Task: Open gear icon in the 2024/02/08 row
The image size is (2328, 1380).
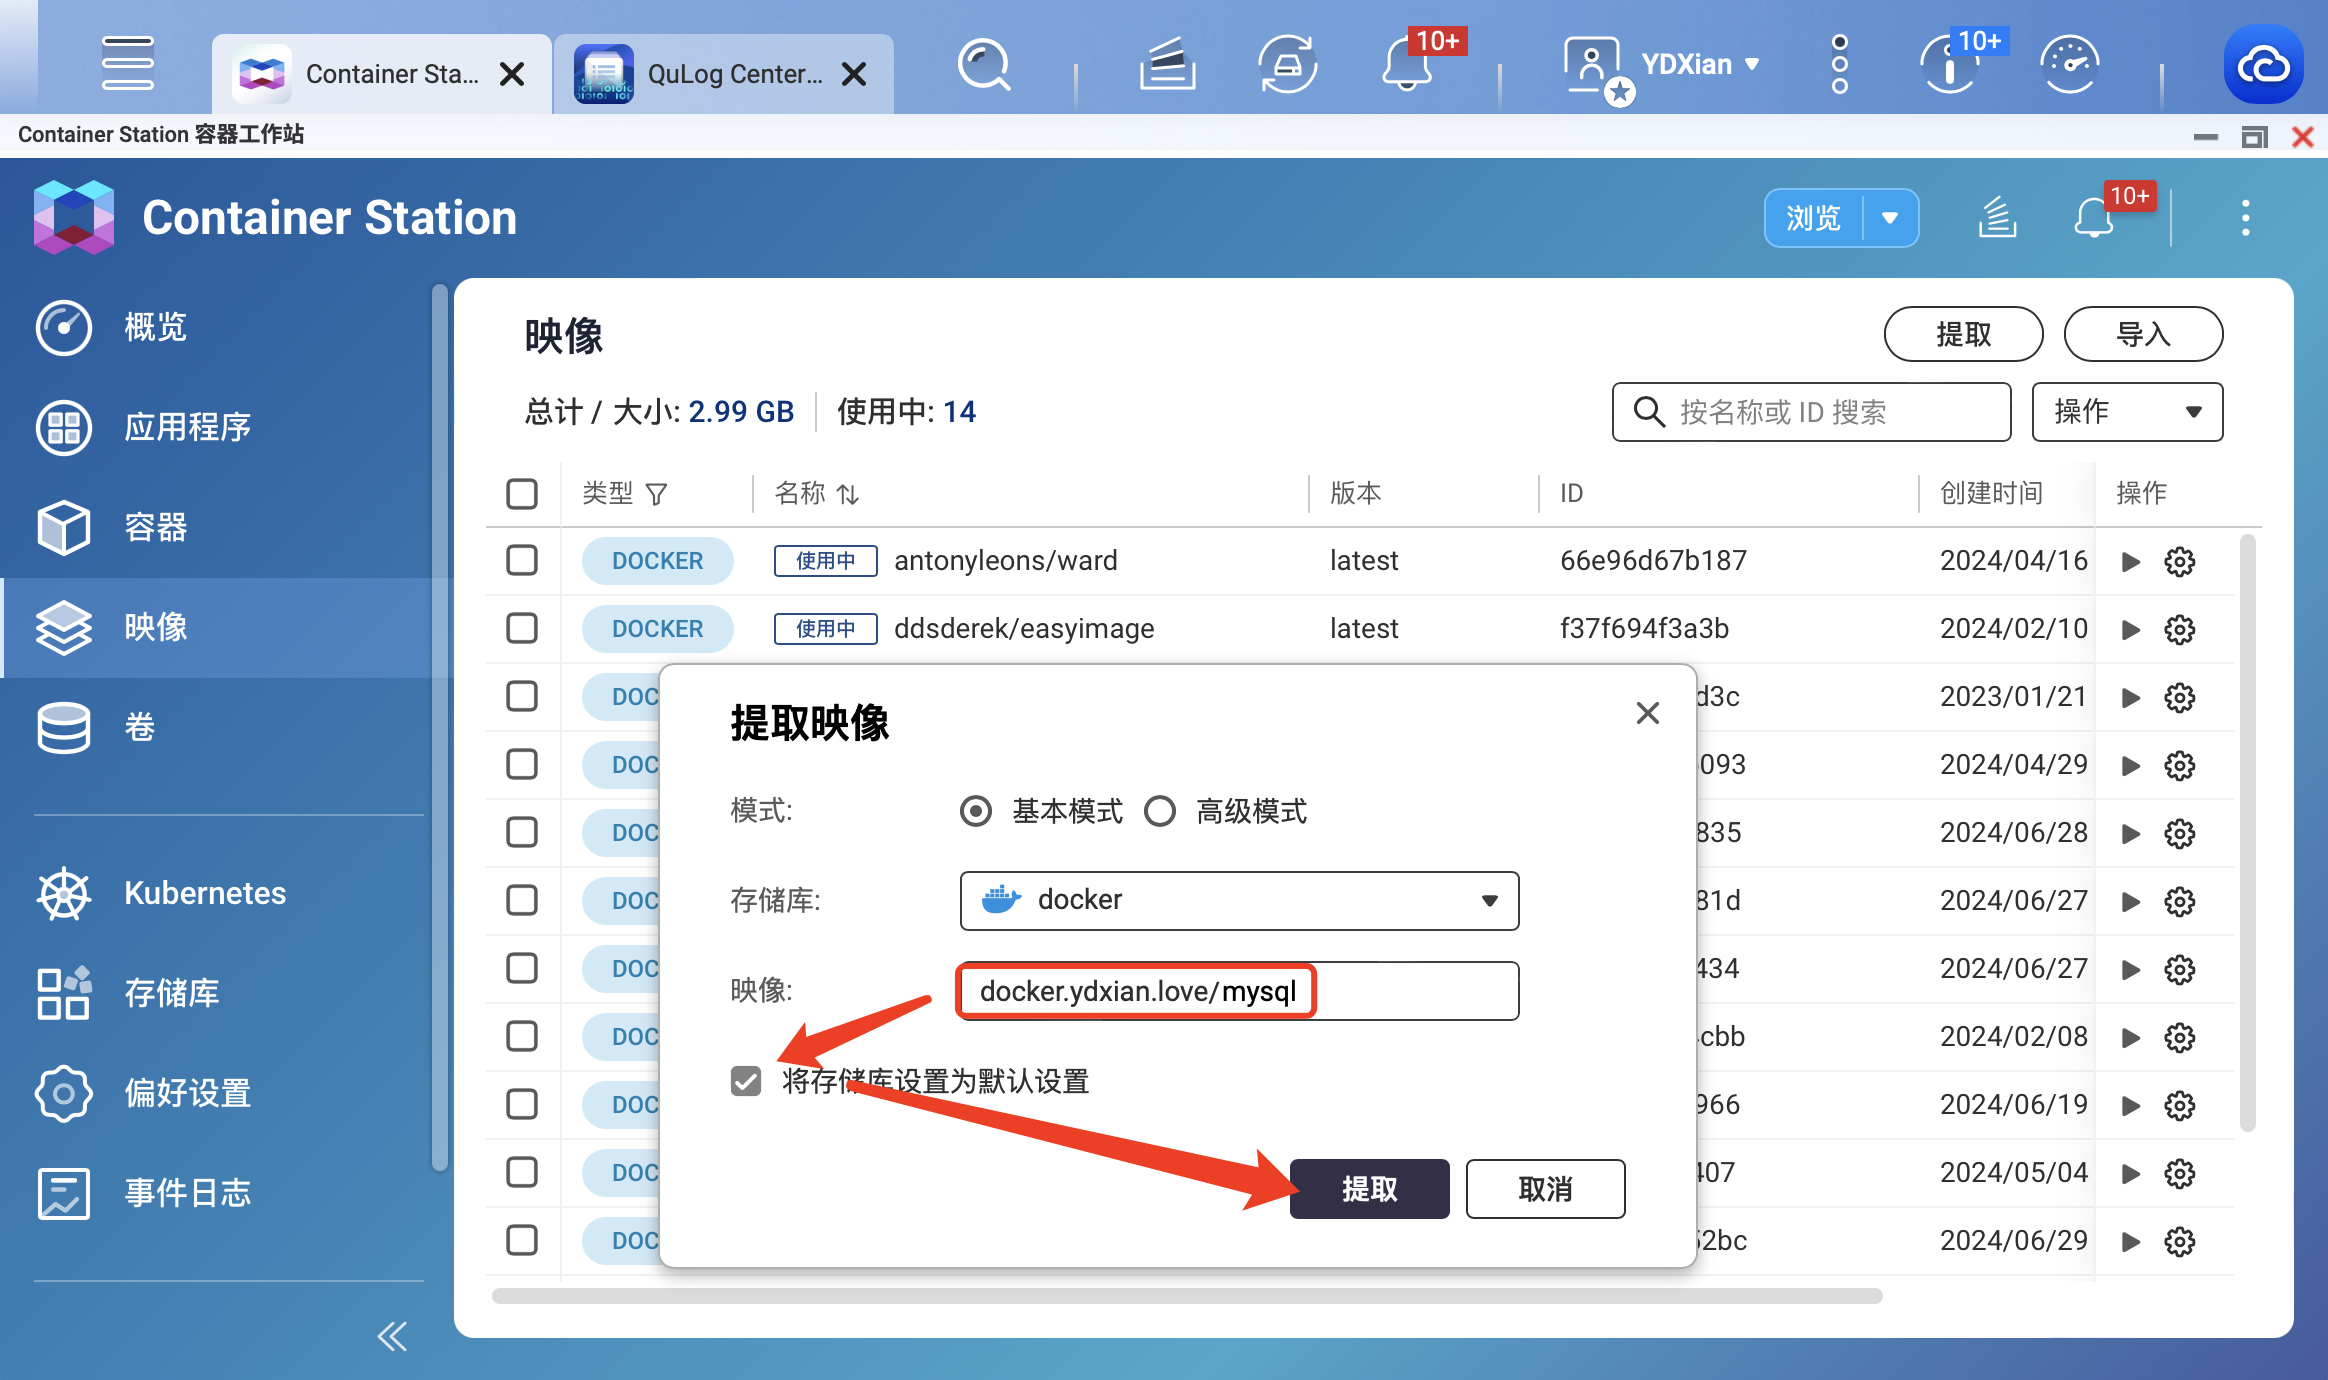Action: point(2179,1037)
